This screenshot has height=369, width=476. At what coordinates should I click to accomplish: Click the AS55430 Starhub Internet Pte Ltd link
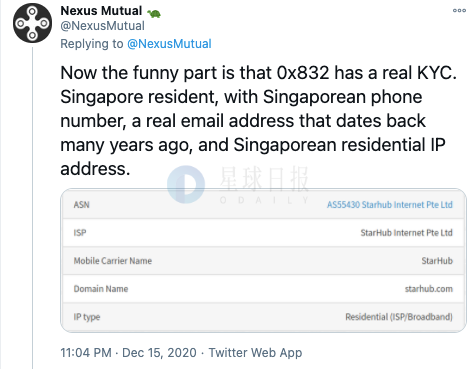[389, 204]
